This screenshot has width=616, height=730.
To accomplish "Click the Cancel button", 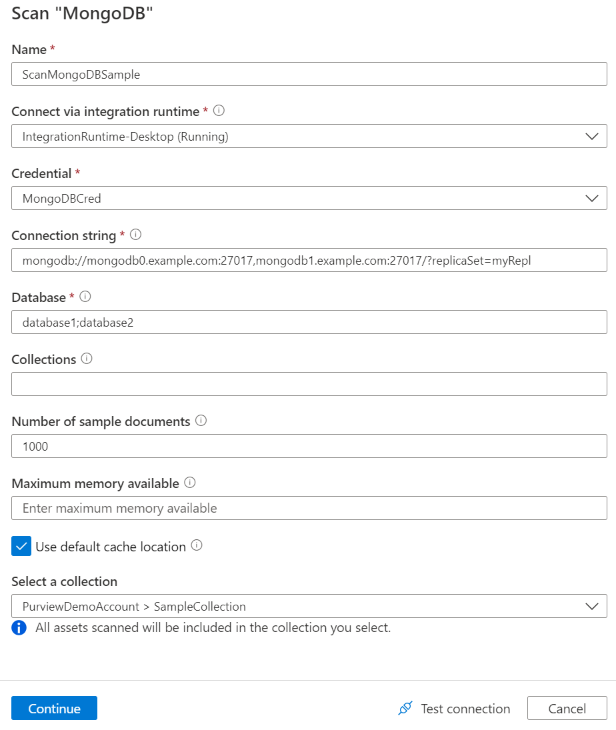I will coord(567,709).
